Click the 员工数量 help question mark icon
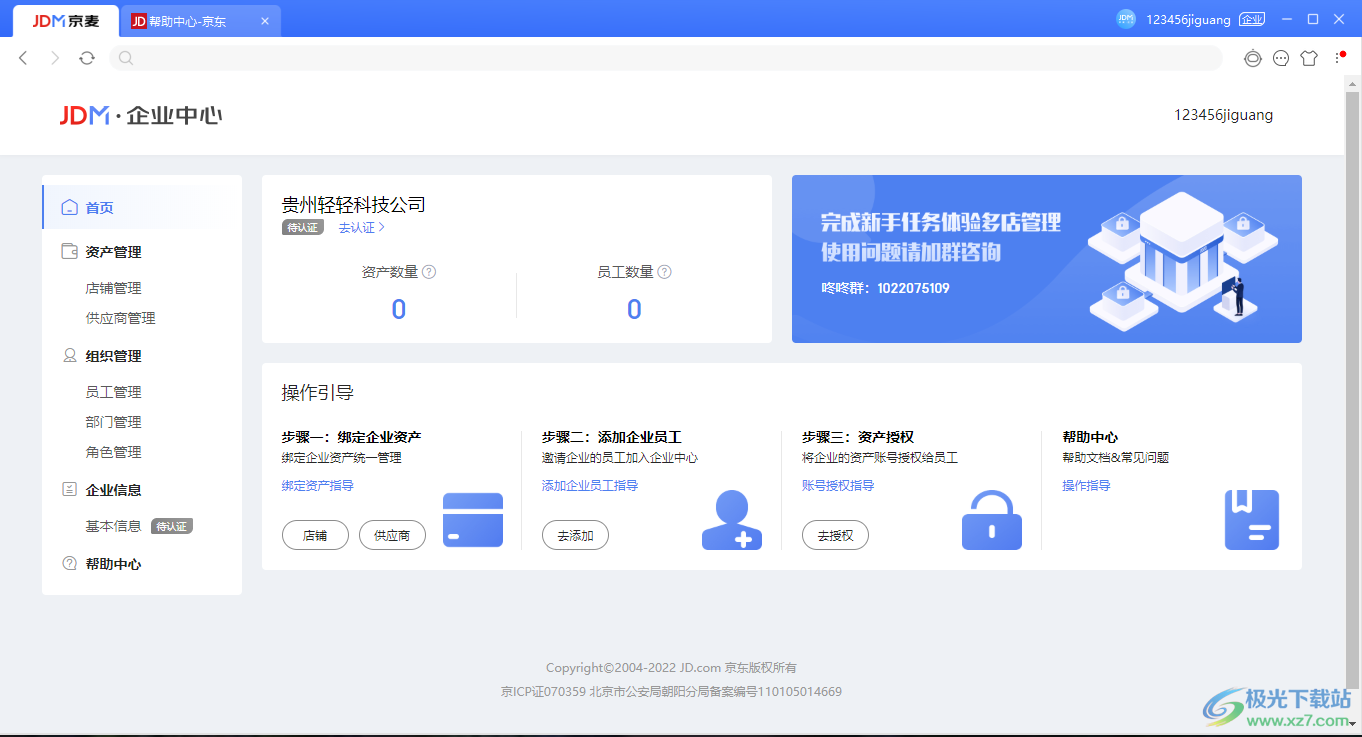This screenshot has width=1362, height=737. (x=665, y=272)
